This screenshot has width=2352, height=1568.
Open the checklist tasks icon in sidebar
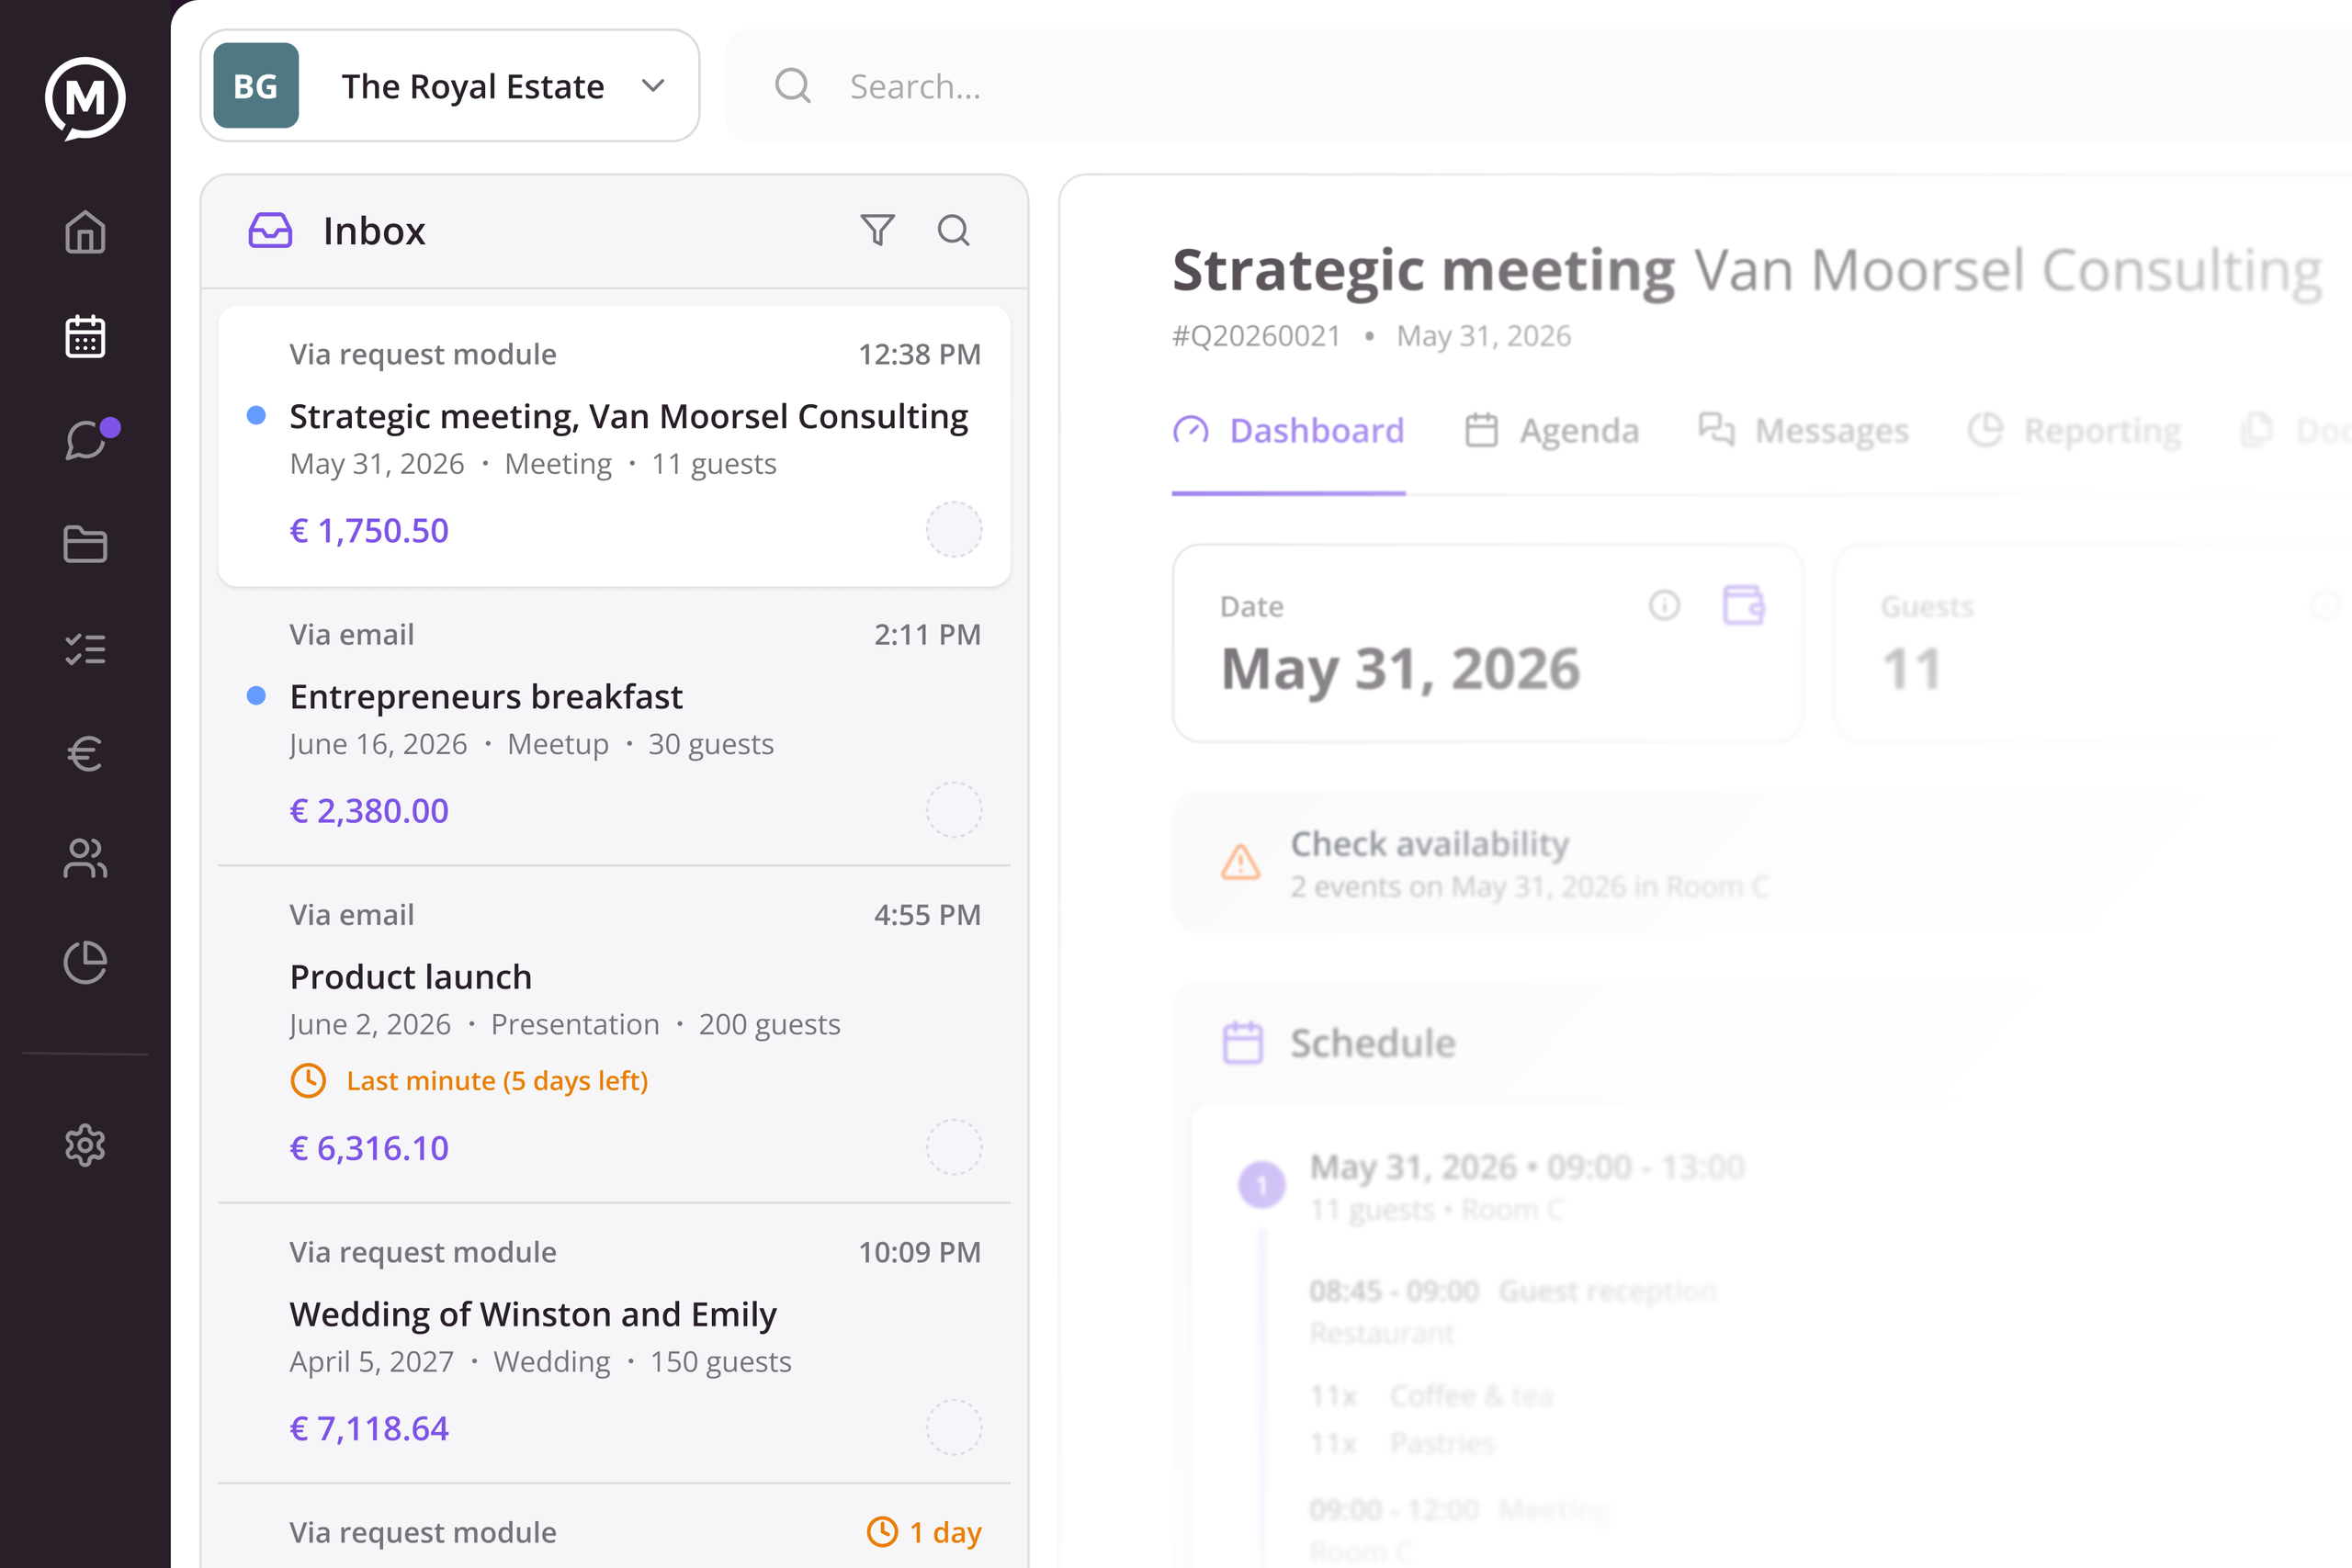pos(85,649)
